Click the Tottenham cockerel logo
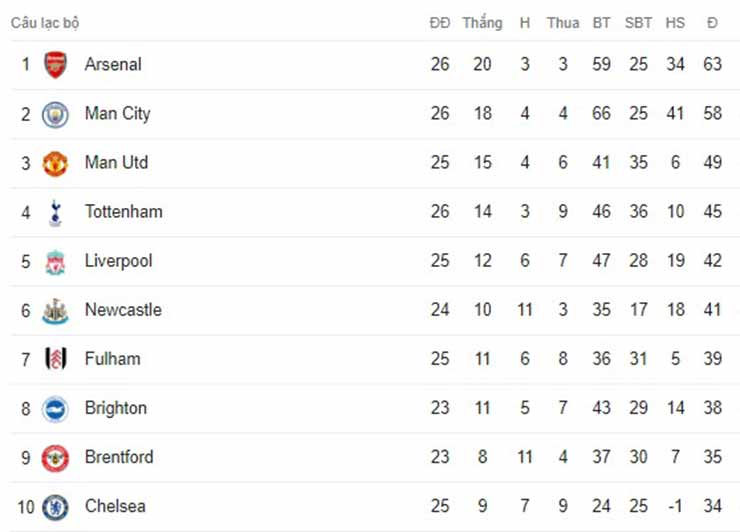The height and width of the screenshot is (532, 740). (55, 212)
